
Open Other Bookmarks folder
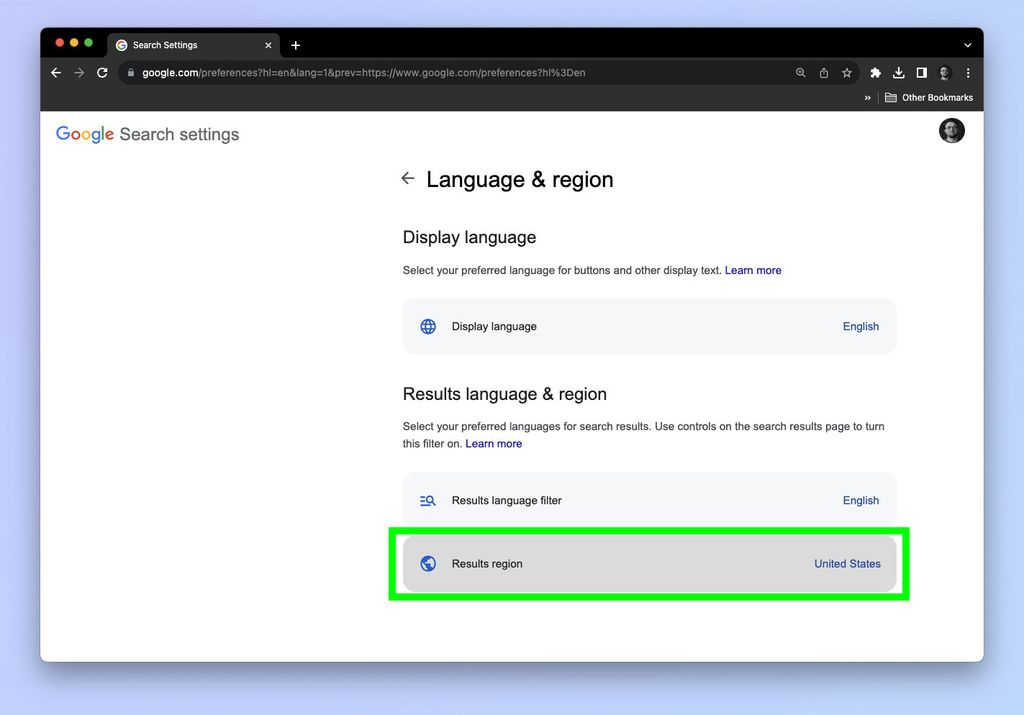[928, 97]
